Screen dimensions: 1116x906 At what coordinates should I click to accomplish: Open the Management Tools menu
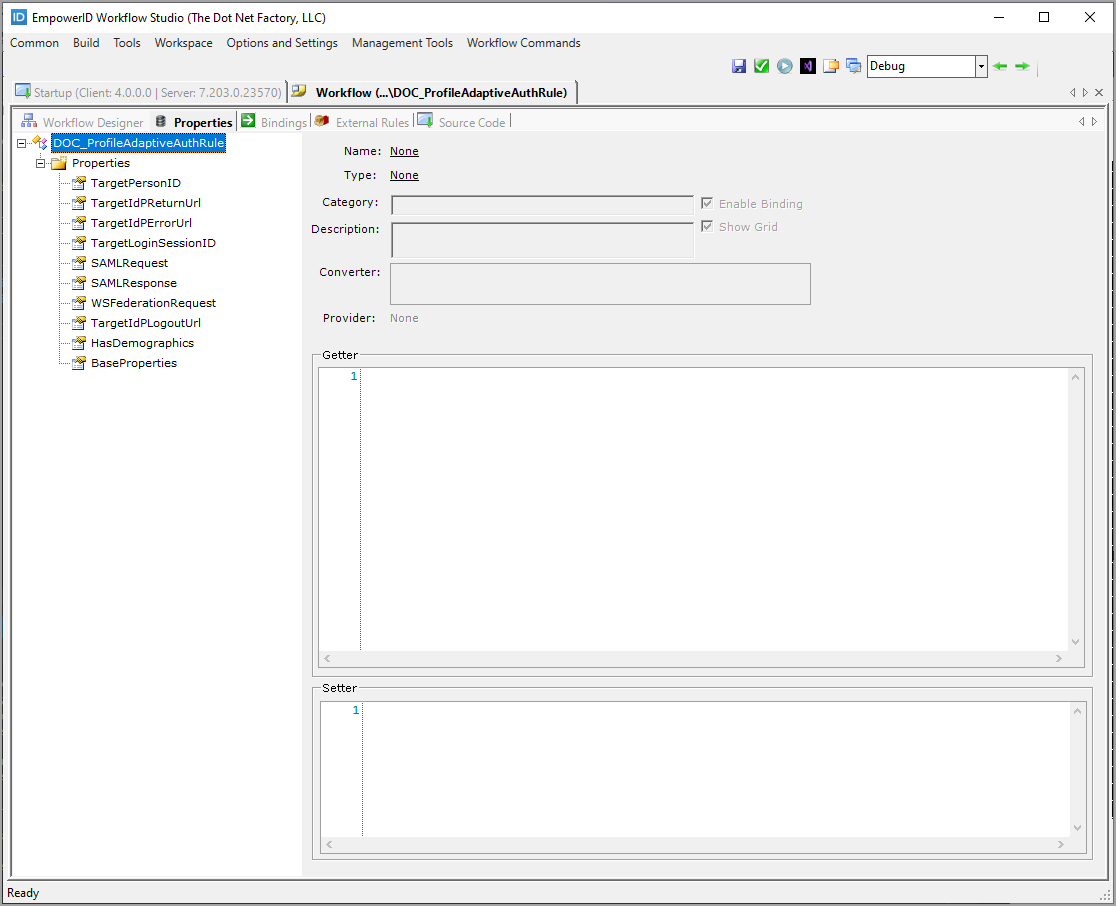coord(402,43)
